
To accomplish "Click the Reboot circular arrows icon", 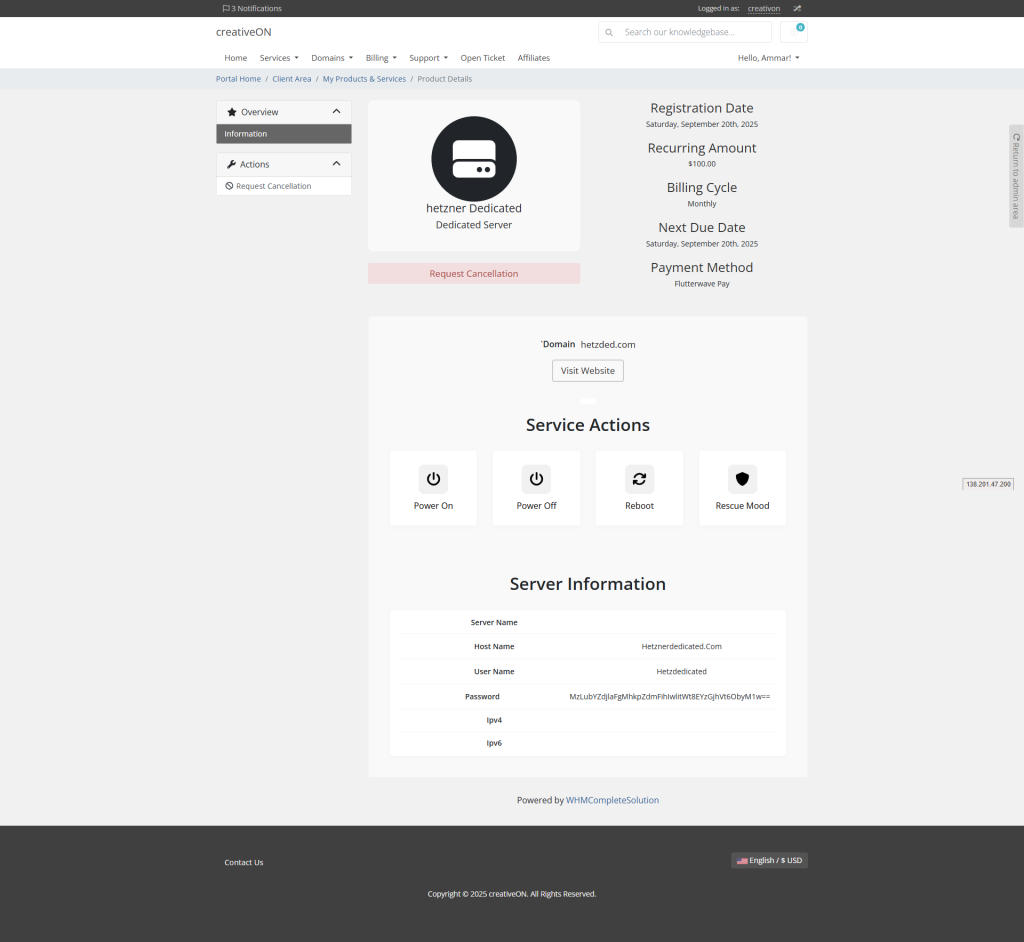I will (639, 479).
